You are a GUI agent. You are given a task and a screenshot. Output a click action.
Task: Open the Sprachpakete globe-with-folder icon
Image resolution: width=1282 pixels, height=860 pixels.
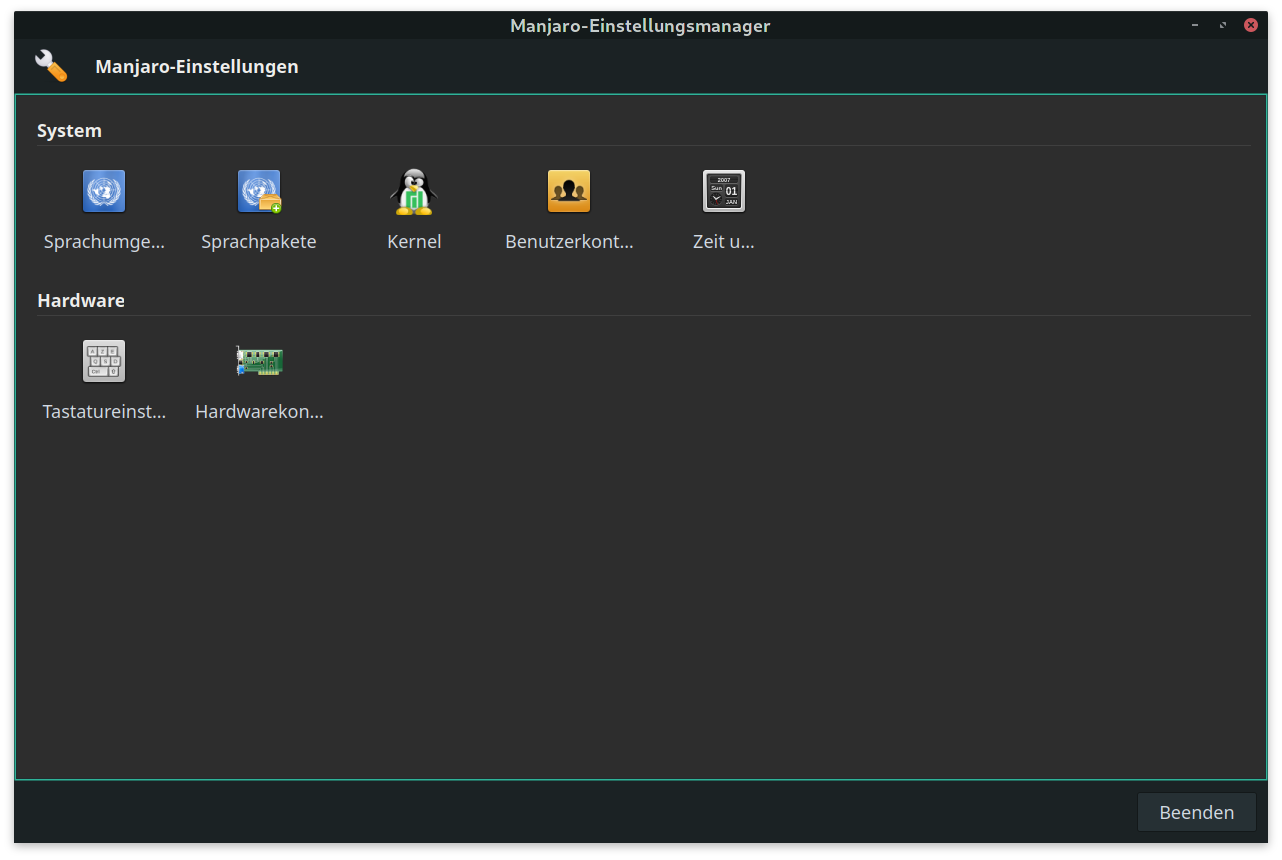point(259,191)
